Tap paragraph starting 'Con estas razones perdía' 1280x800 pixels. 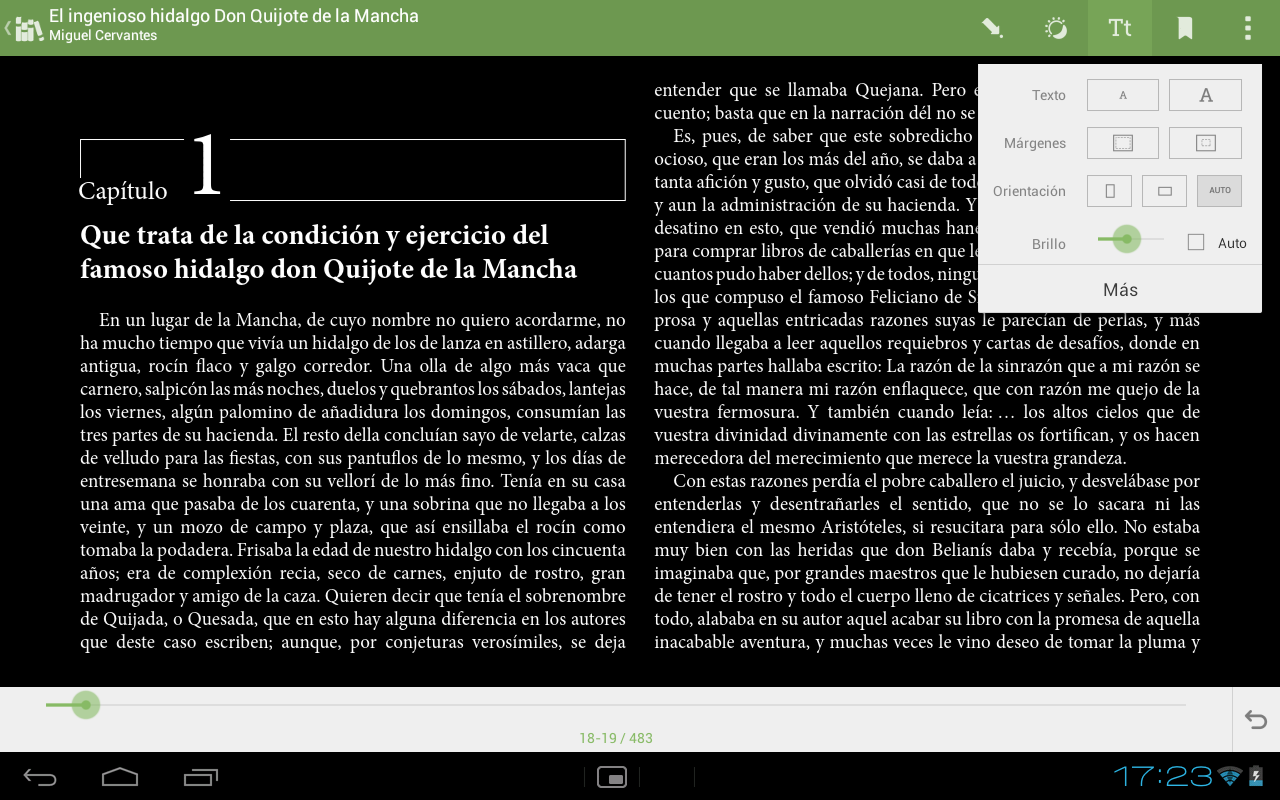927,561
